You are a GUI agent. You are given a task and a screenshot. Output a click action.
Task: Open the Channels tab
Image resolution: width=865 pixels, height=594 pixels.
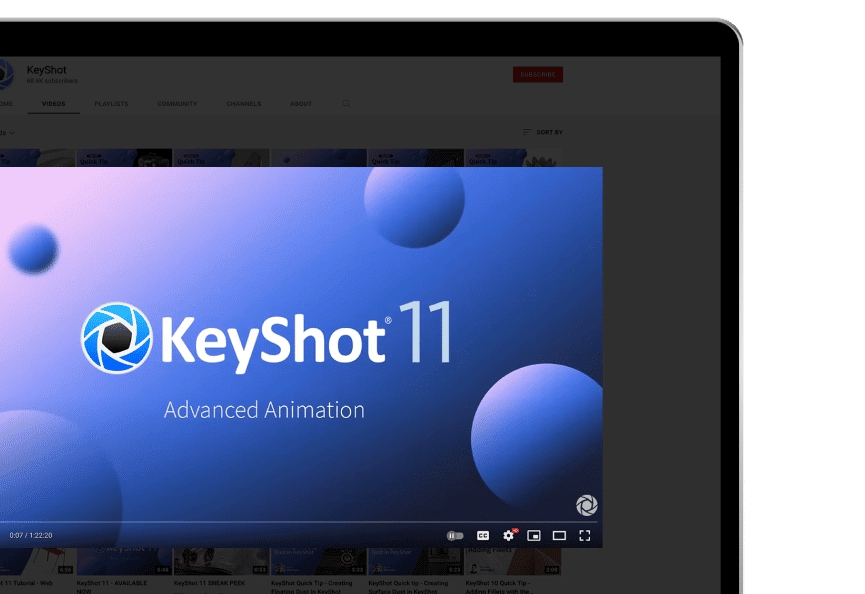[x=244, y=104]
